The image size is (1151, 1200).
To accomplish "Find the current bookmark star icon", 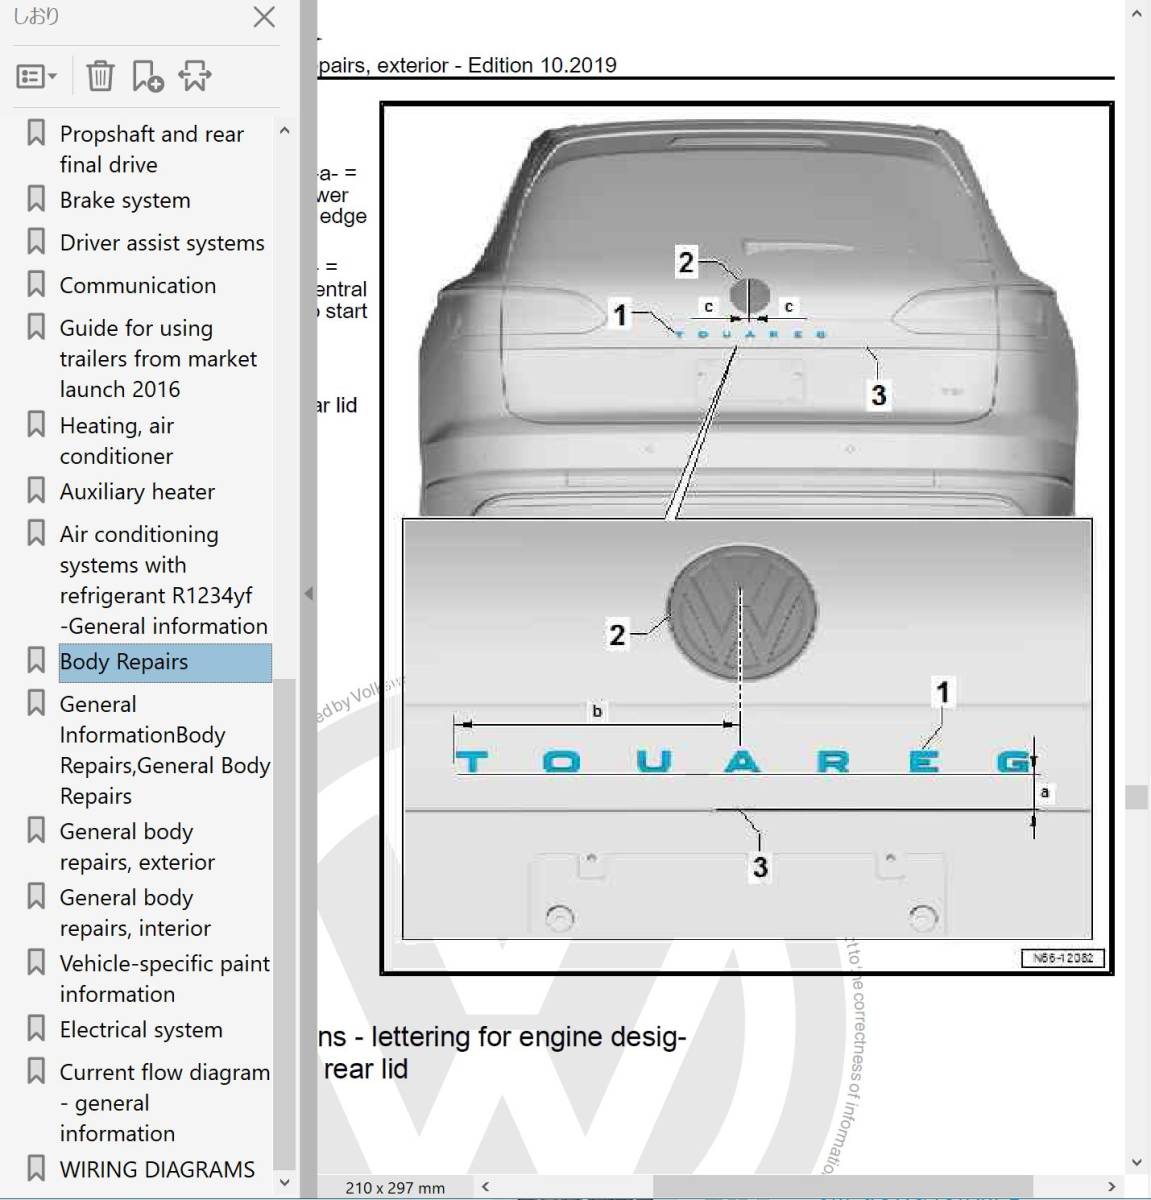I will [195, 76].
